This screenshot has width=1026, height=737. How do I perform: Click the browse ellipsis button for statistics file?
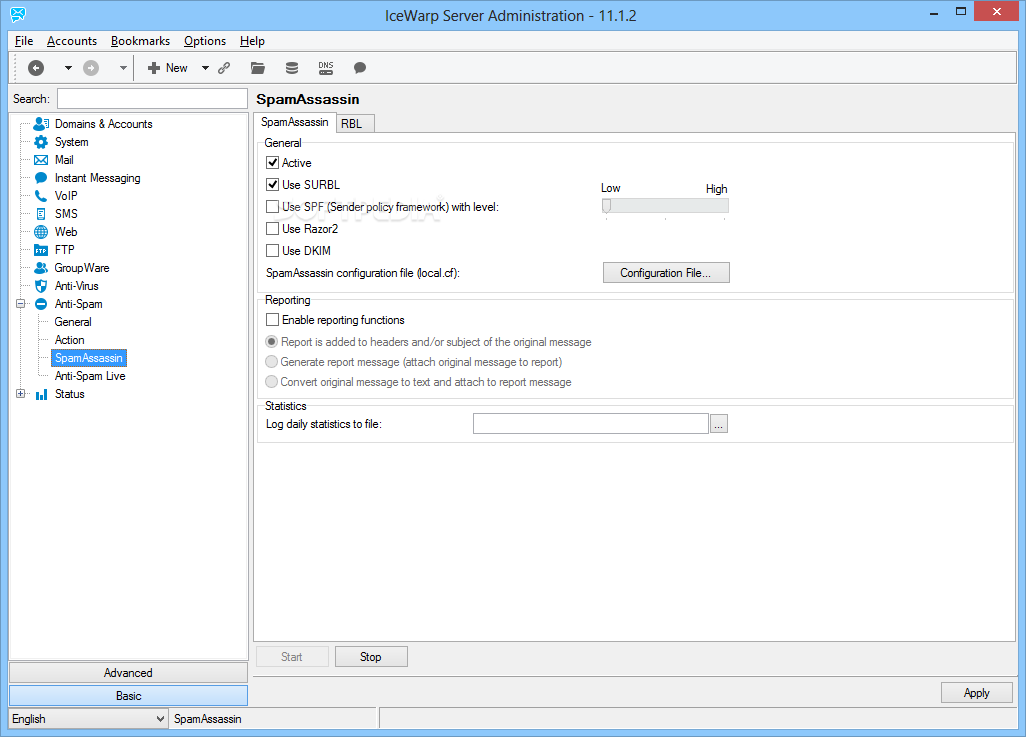click(x=718, y=424)
